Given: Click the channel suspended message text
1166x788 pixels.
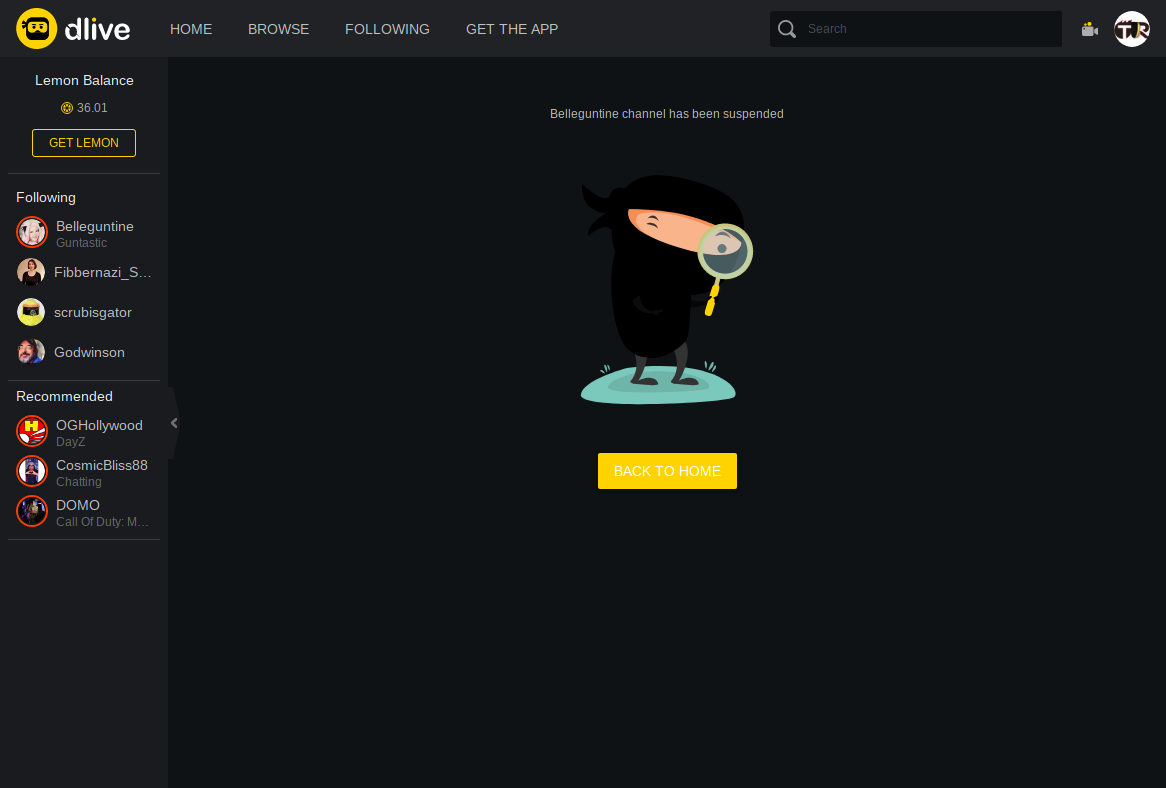Looking at the screenshot, I should point(666,114).
